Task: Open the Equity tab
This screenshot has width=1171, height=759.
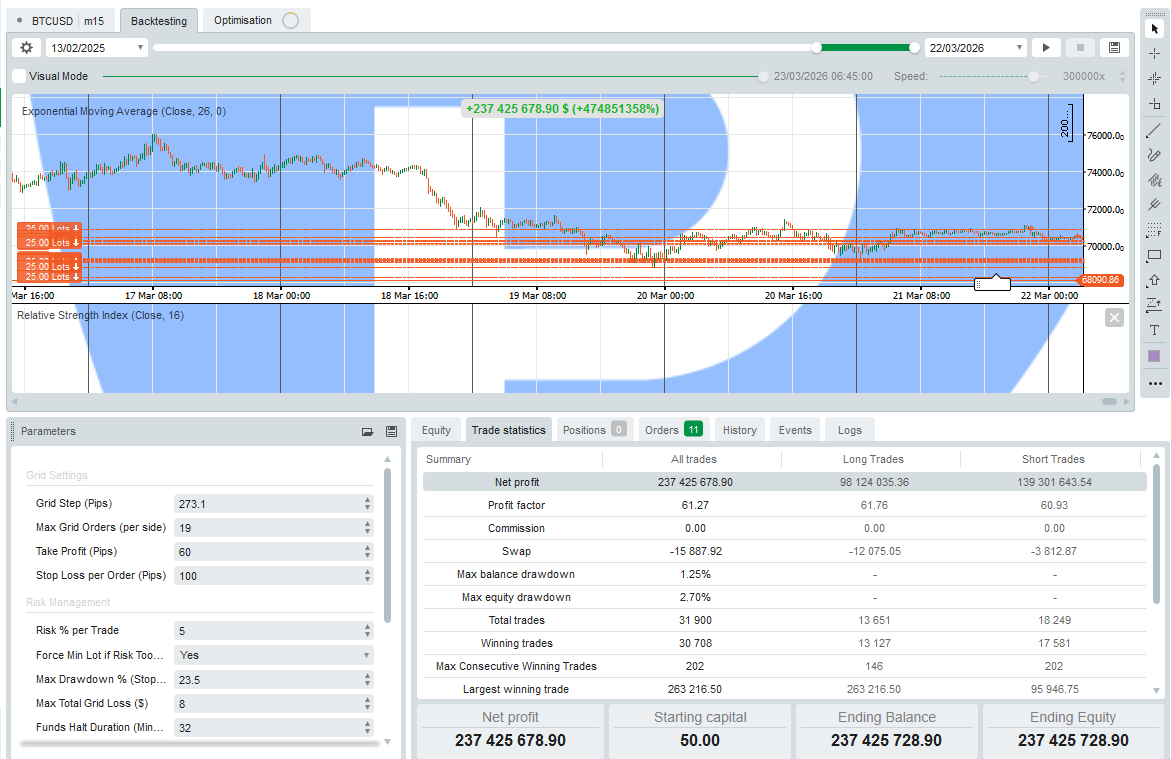Action: coord(436,430)
